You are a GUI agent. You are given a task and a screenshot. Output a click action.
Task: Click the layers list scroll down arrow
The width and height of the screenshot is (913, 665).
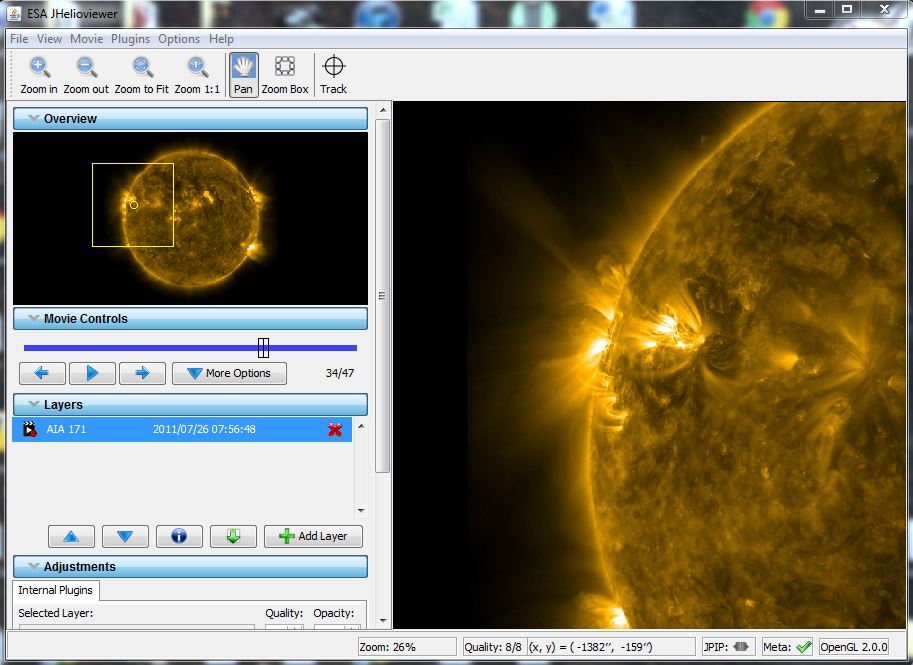(x=361, y=511)
